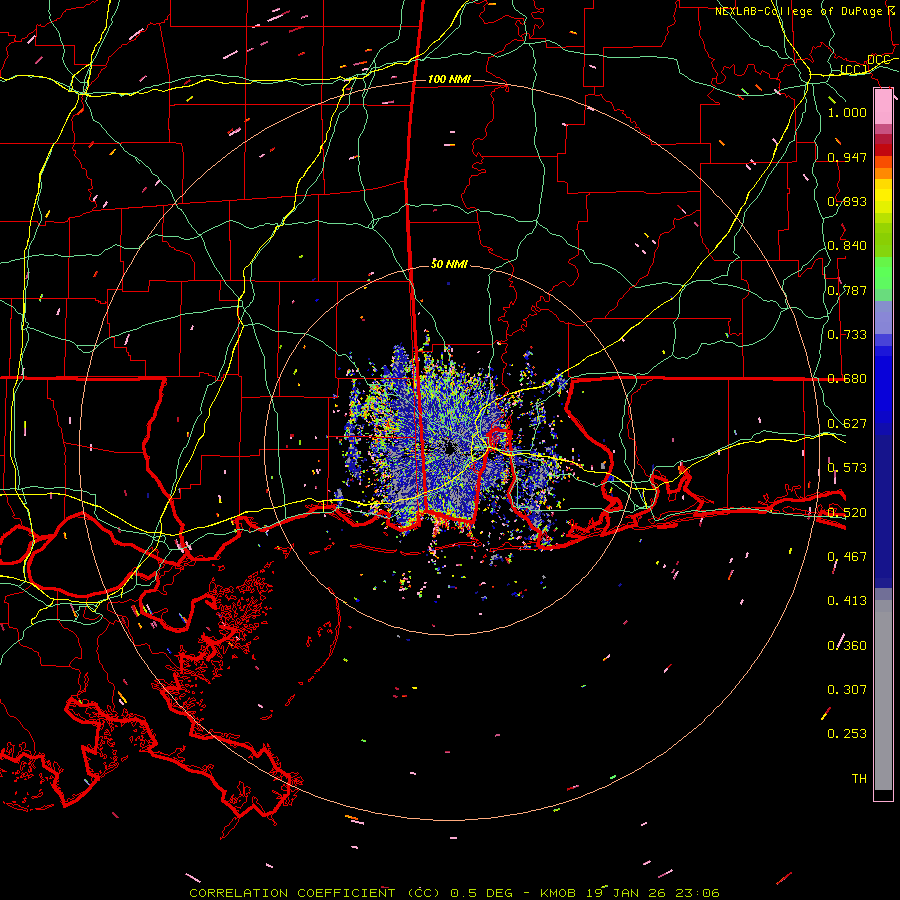Click the 0.787 legend value
Image resolution: width=900 pixels, height=900 pixels.
click(x=847, y=290)
